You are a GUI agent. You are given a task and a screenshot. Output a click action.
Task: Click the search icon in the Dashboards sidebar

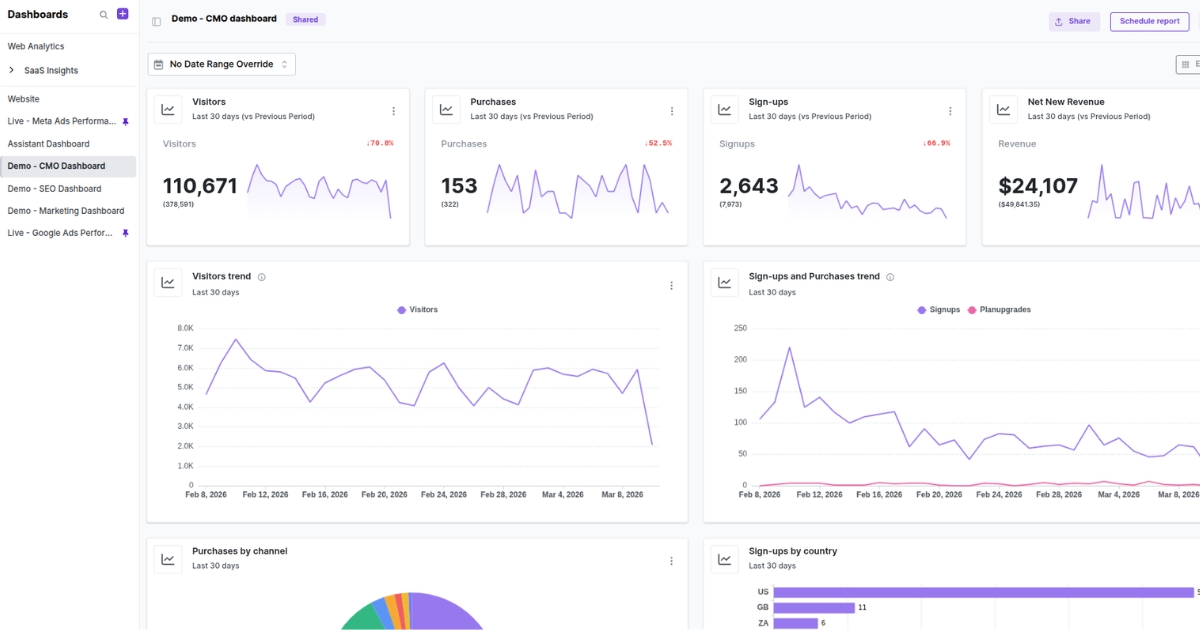click(x=103, y=14)
